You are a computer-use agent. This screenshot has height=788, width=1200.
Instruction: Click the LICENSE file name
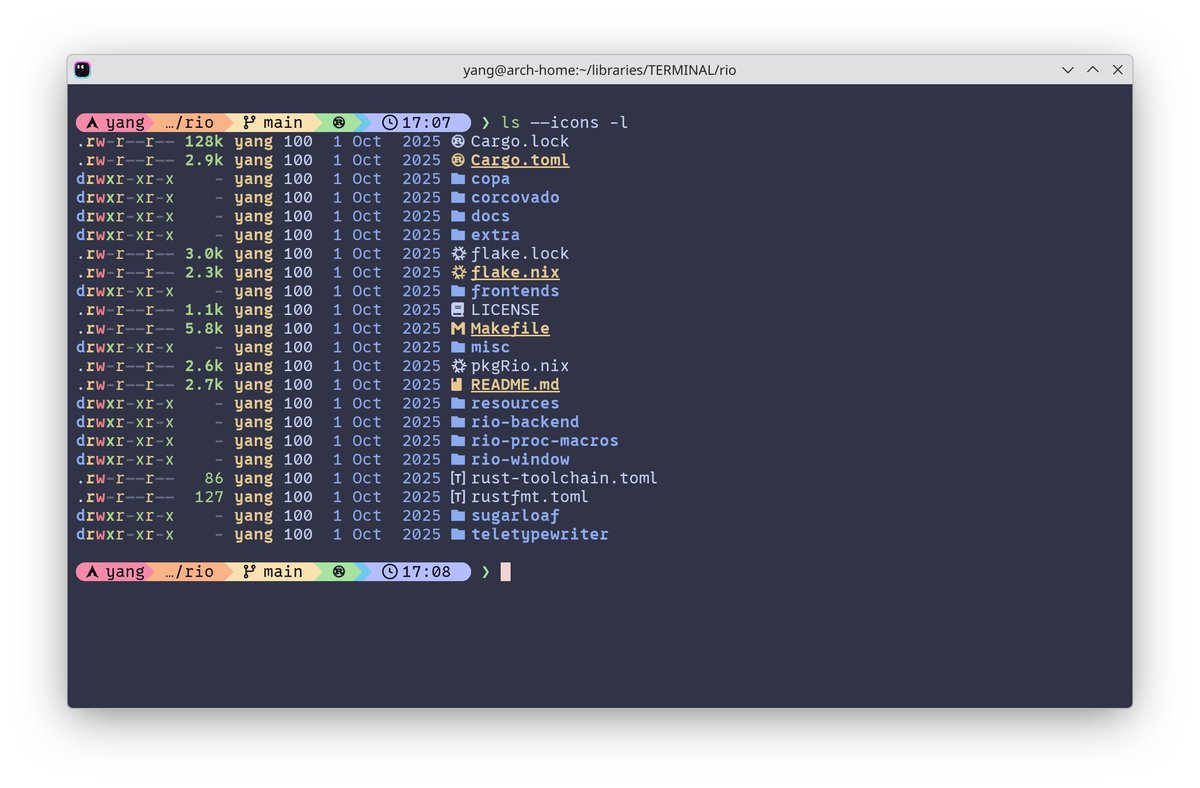[x=505, y=310]
